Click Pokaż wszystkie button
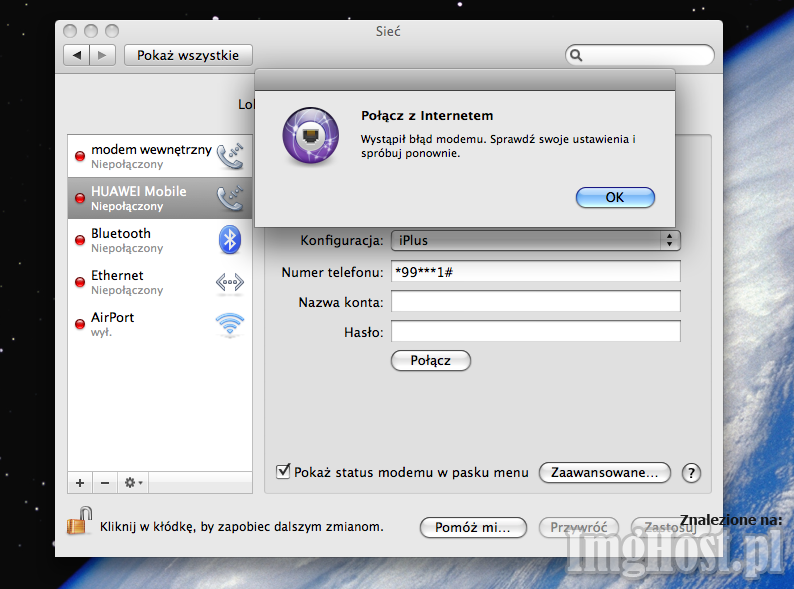Viewport: 794px width, 589px height. tap(188, 55)
